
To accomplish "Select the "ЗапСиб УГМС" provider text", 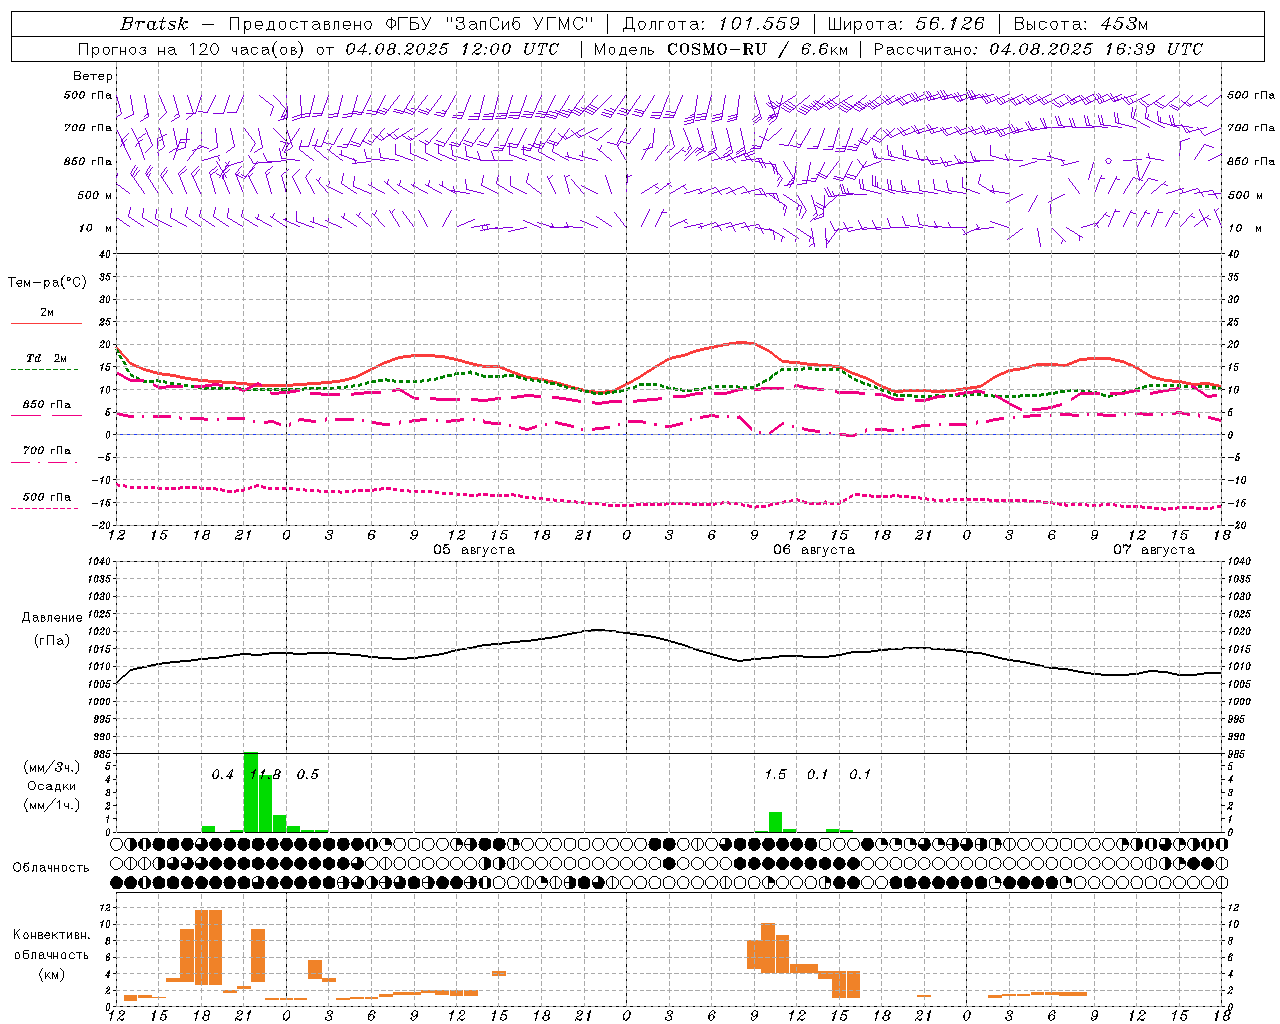I will coord(520,24).
